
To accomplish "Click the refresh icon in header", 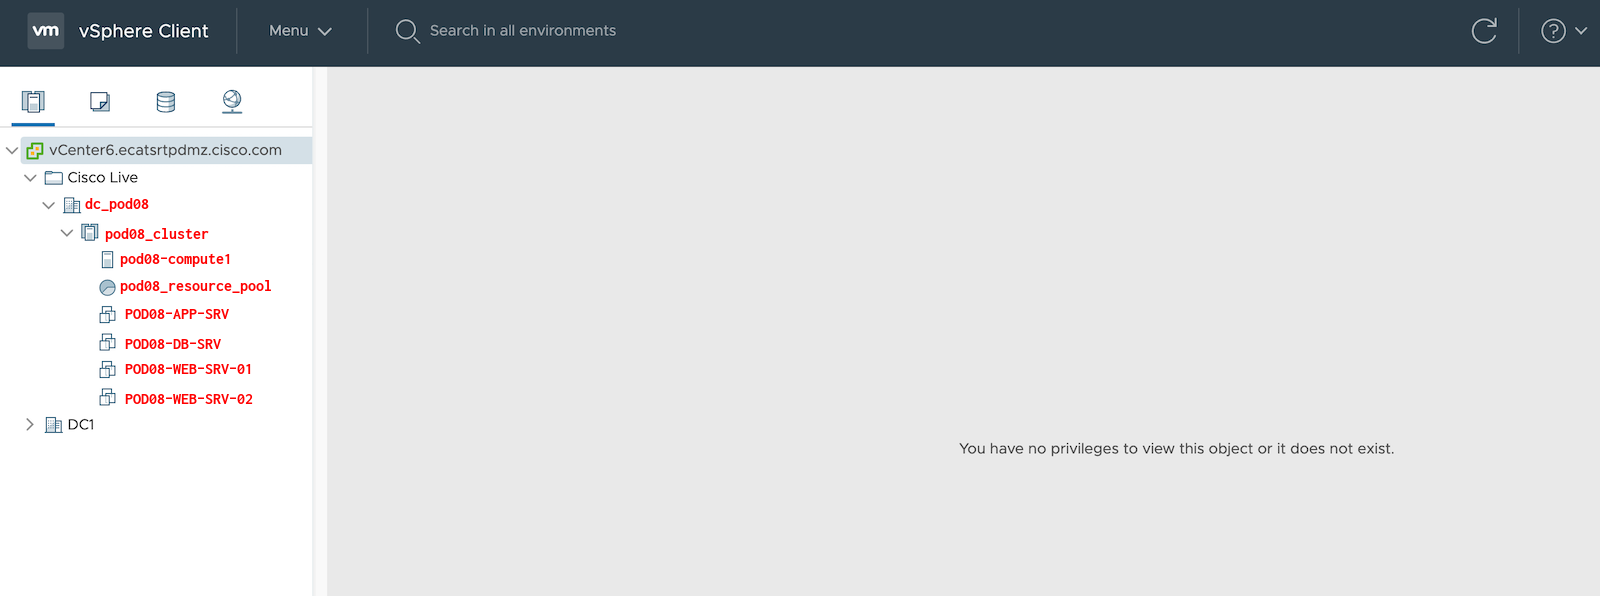I will (1484, 31).
